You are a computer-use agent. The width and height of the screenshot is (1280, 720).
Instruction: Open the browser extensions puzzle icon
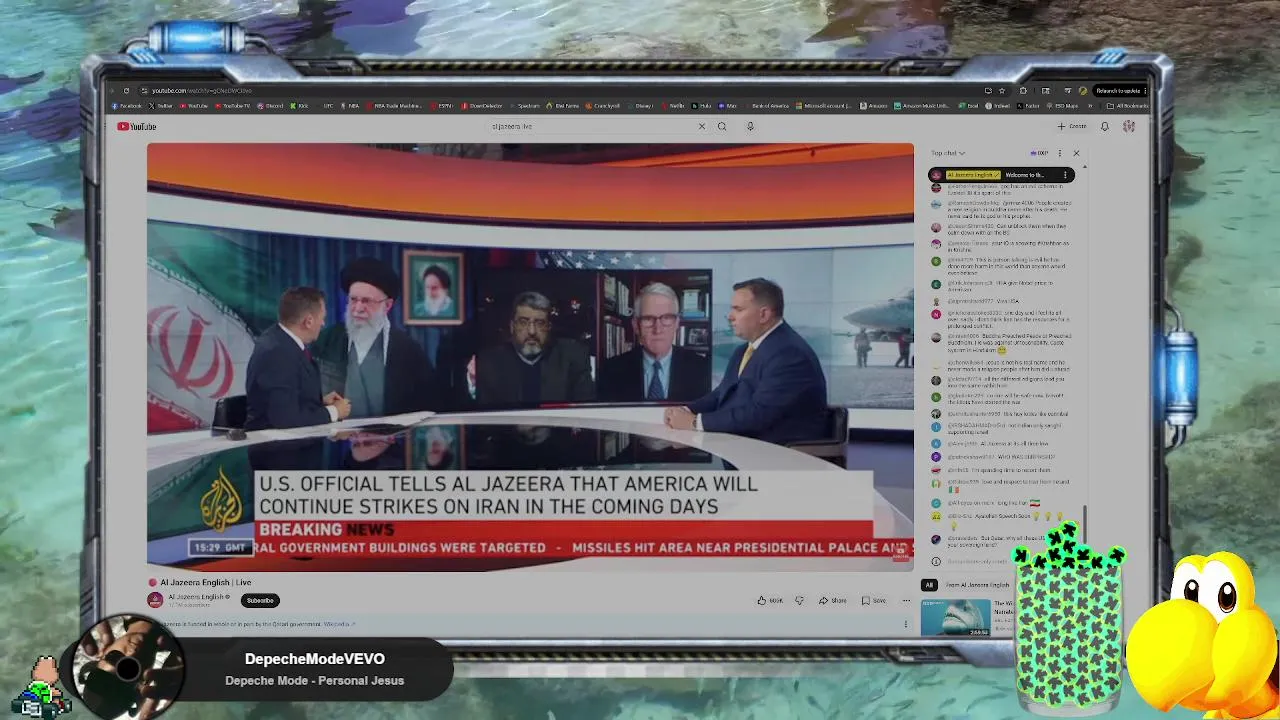point(1023,91)
